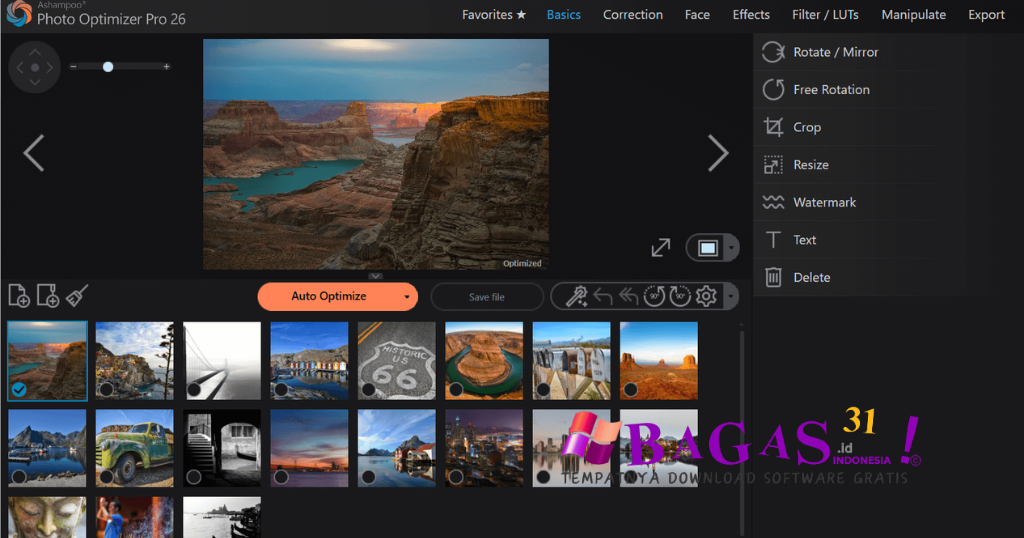Open the Auto Optimize dropdown arrow

[x=407, y=297]
